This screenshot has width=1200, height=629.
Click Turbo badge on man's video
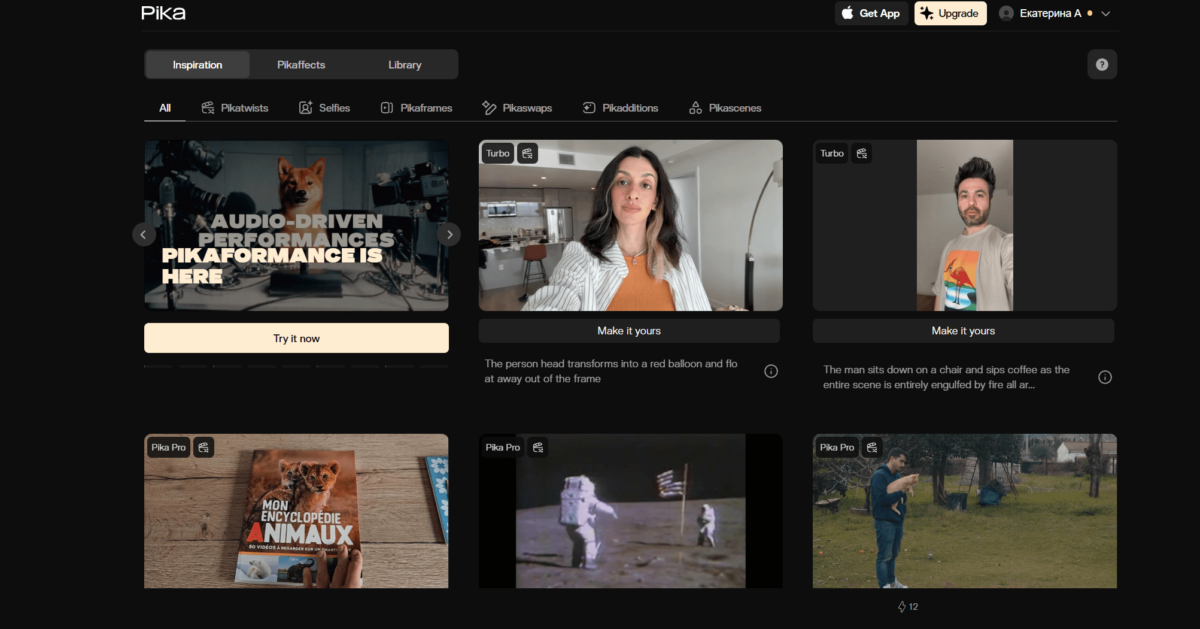coord(832,153)
